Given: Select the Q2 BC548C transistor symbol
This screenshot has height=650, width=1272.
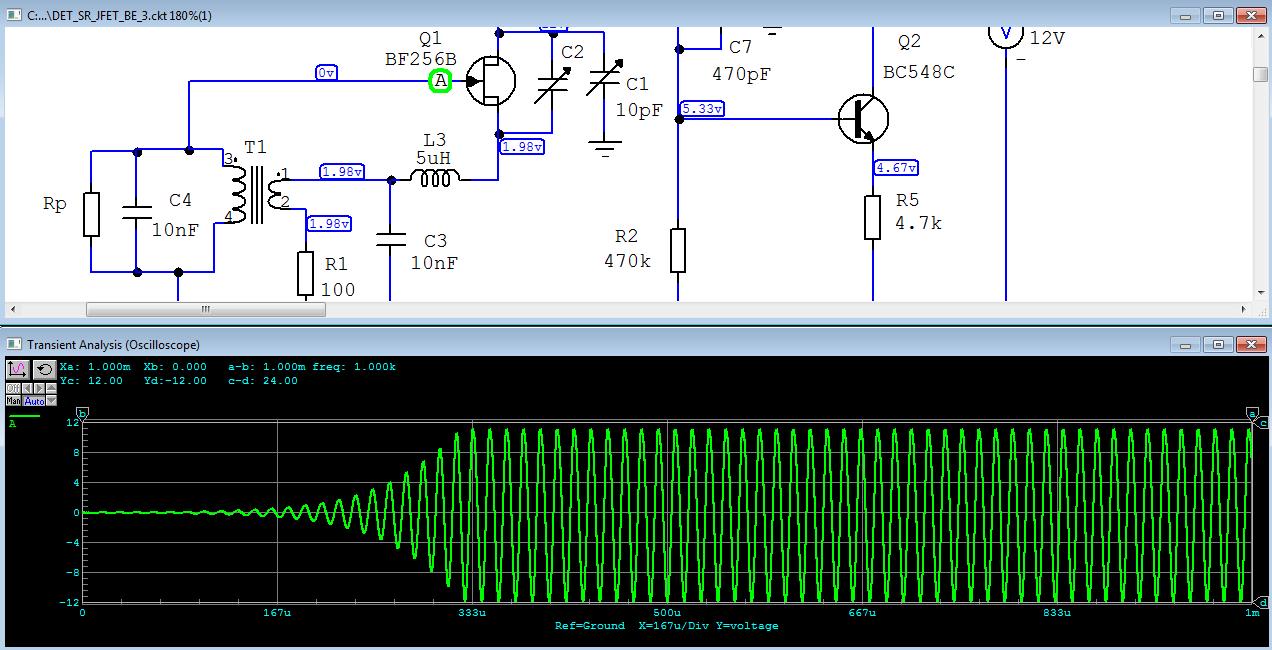Looking at the screenshot, I should [863, 118].
